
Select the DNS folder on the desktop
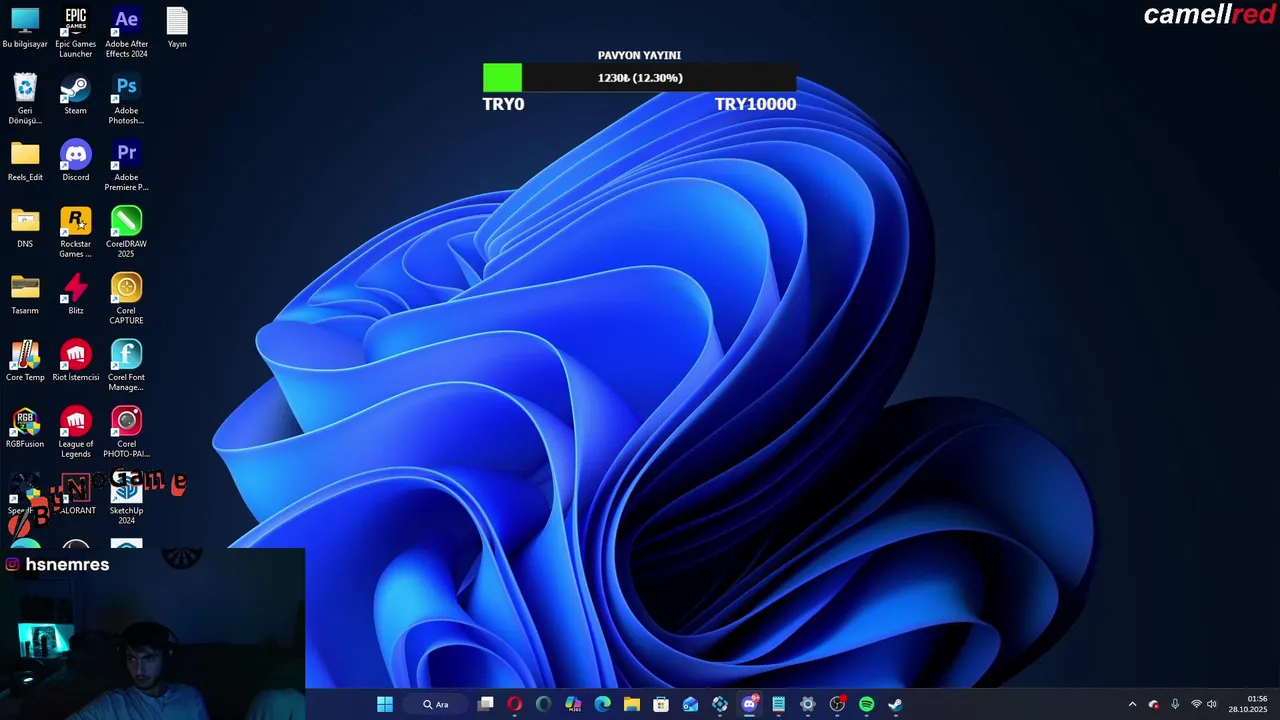(25, 228)
